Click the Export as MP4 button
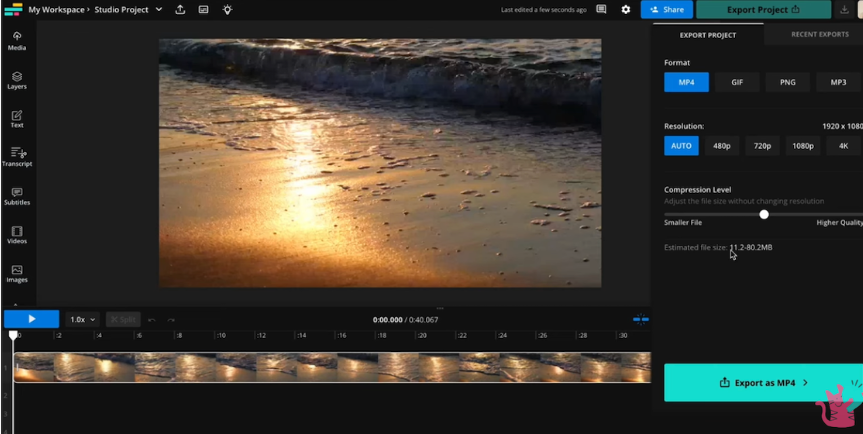This screenshot has width=863, height=434. (763, 383)
